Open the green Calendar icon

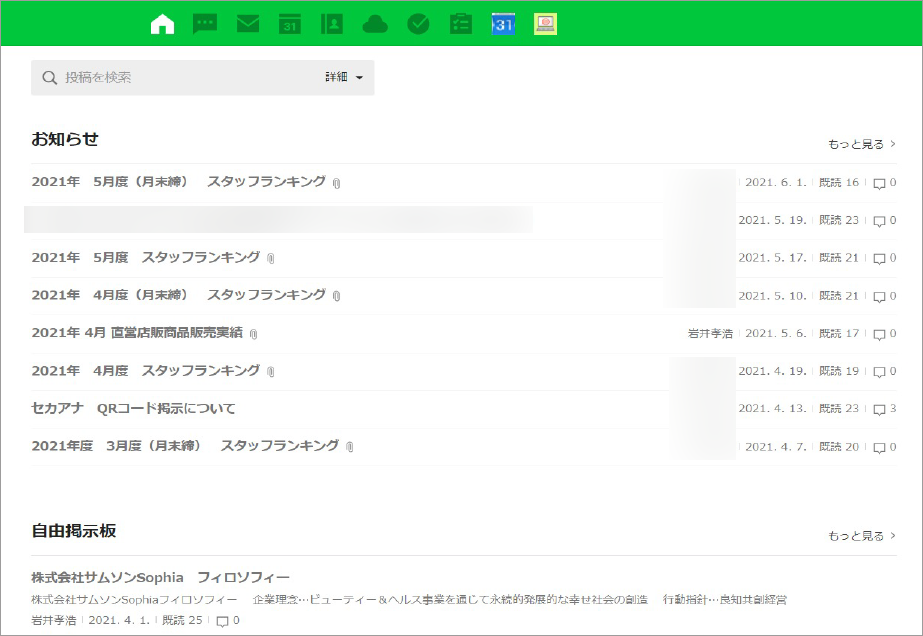[x=290, y=24]
